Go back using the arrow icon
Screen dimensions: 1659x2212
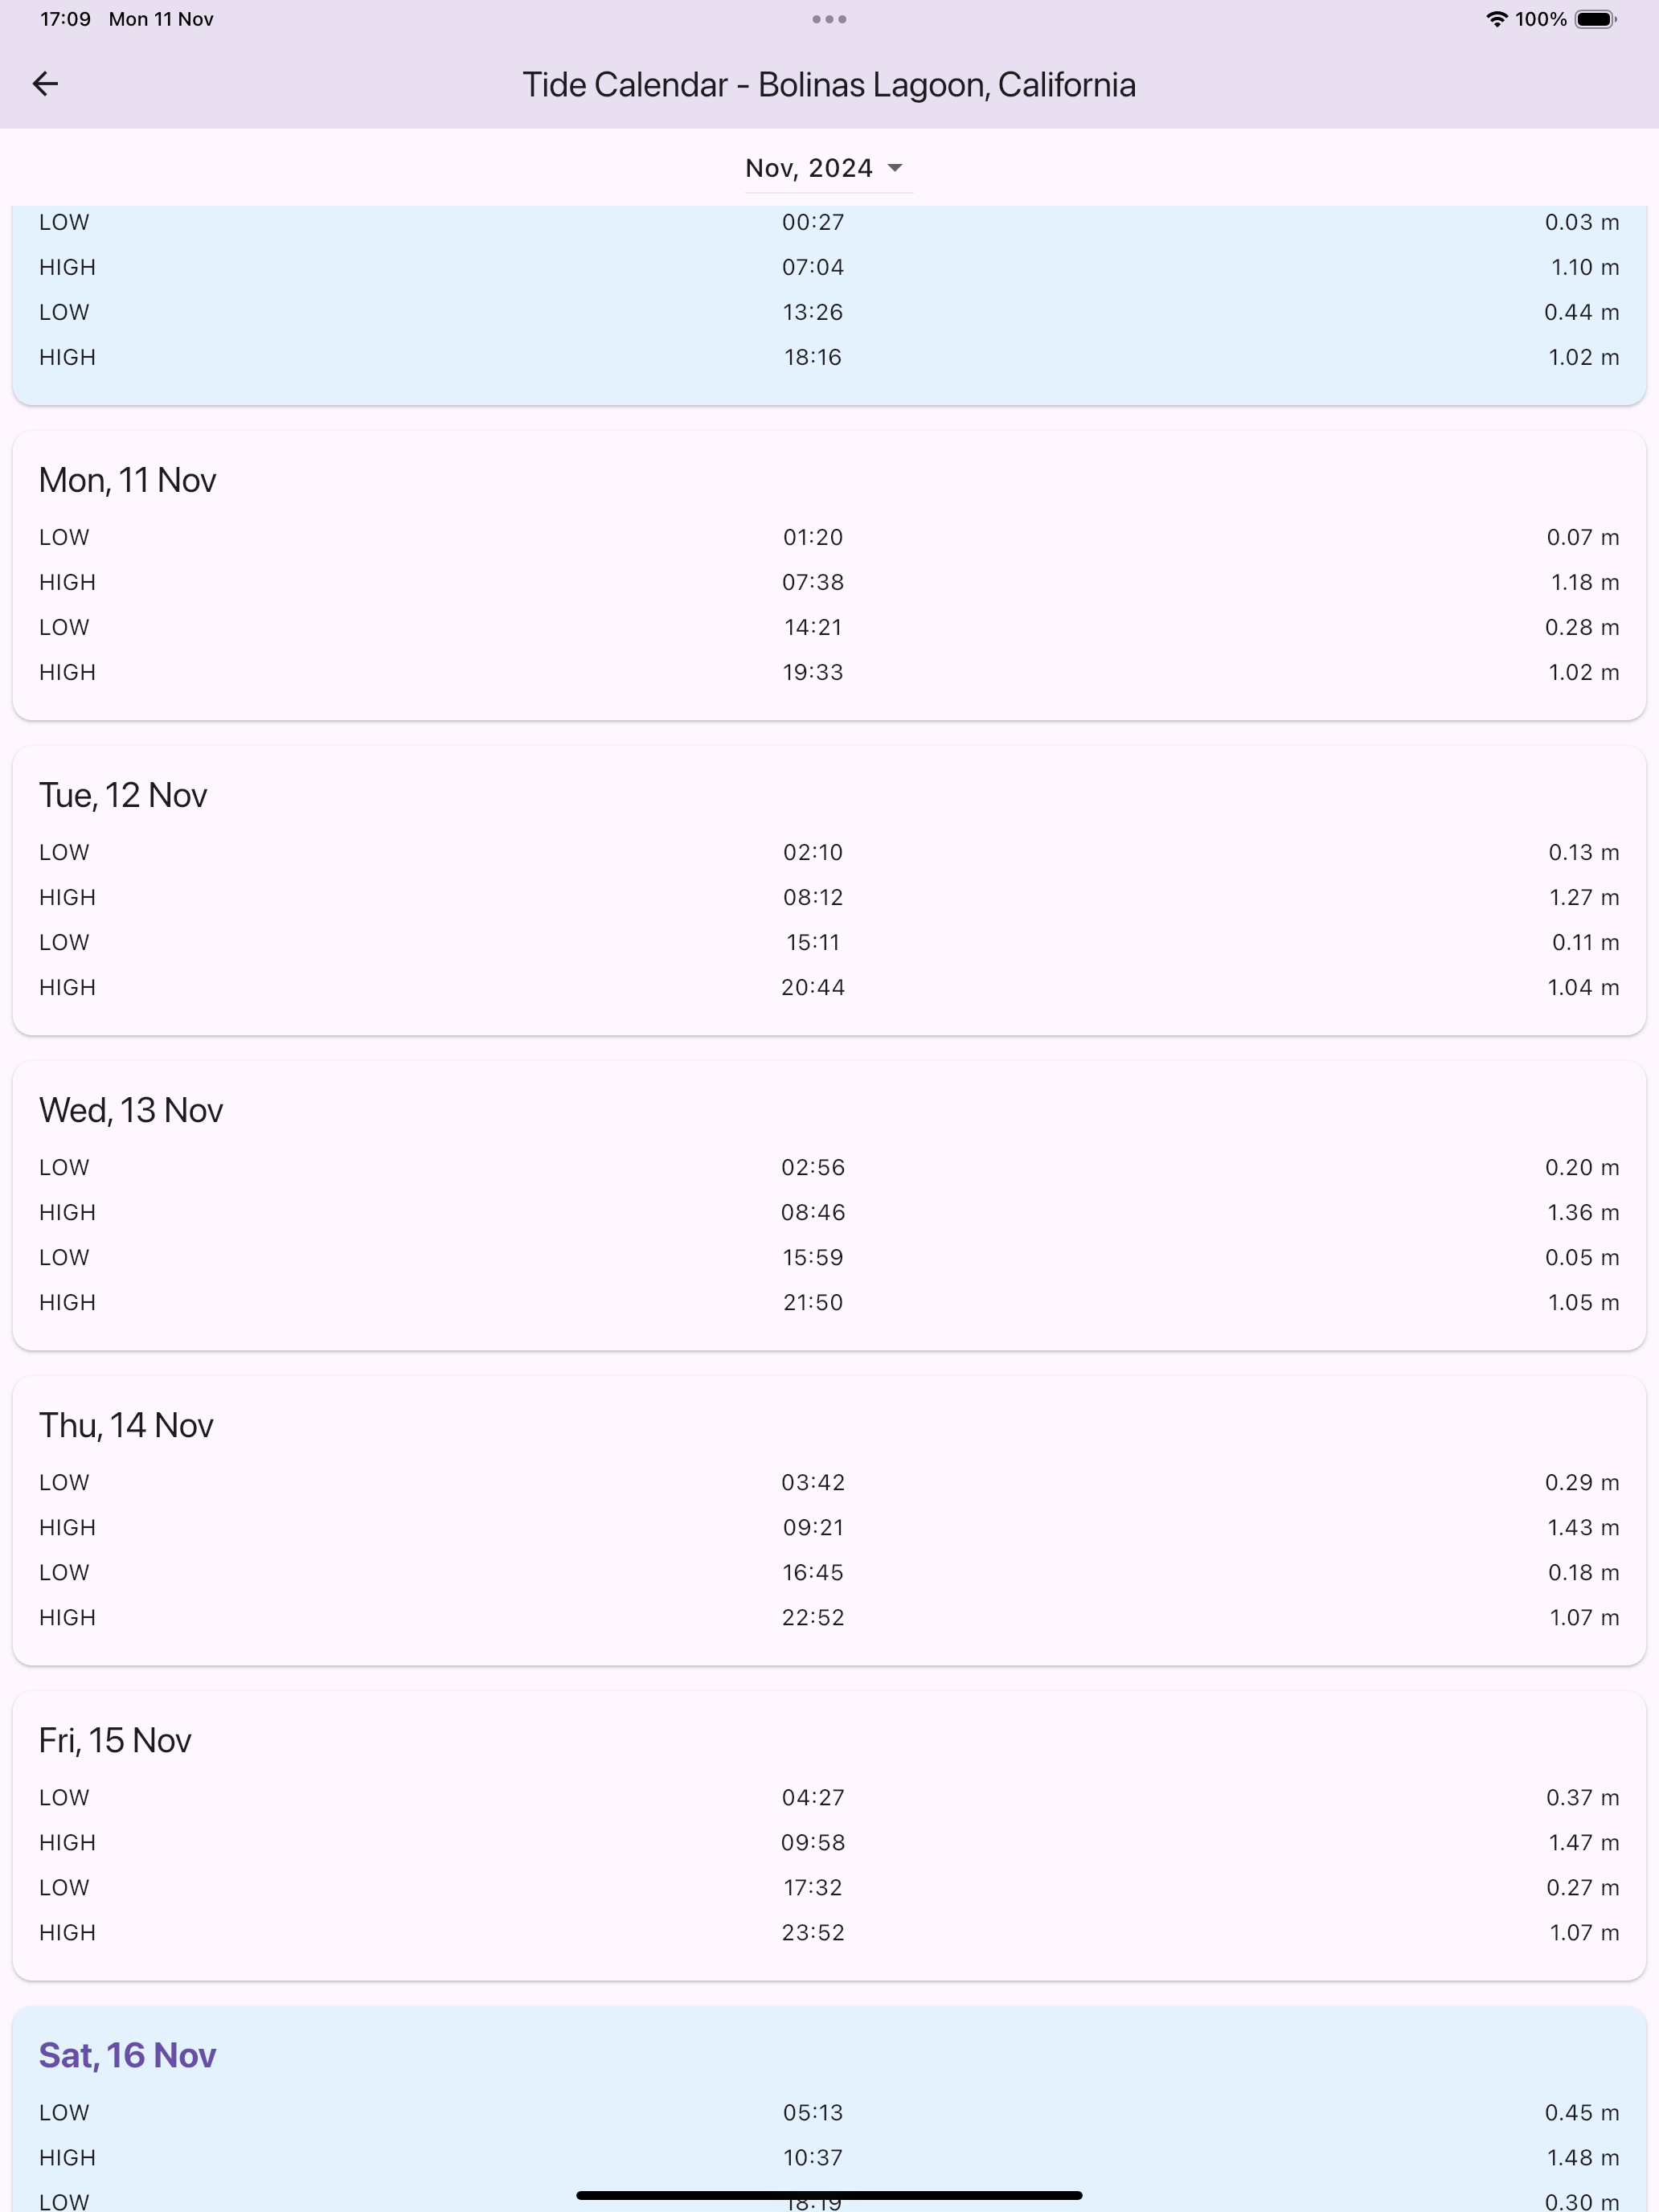[x=45, y=84]
